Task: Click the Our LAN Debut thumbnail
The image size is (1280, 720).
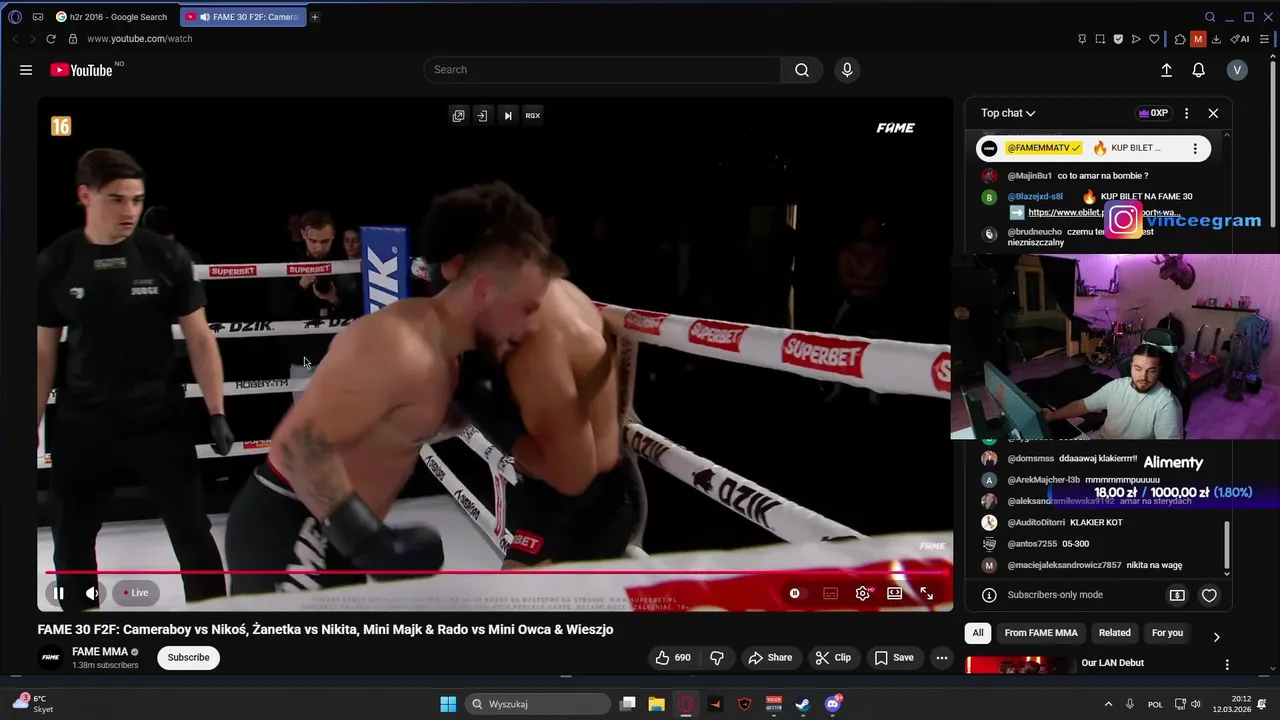Action: [x=1020, y=664]
